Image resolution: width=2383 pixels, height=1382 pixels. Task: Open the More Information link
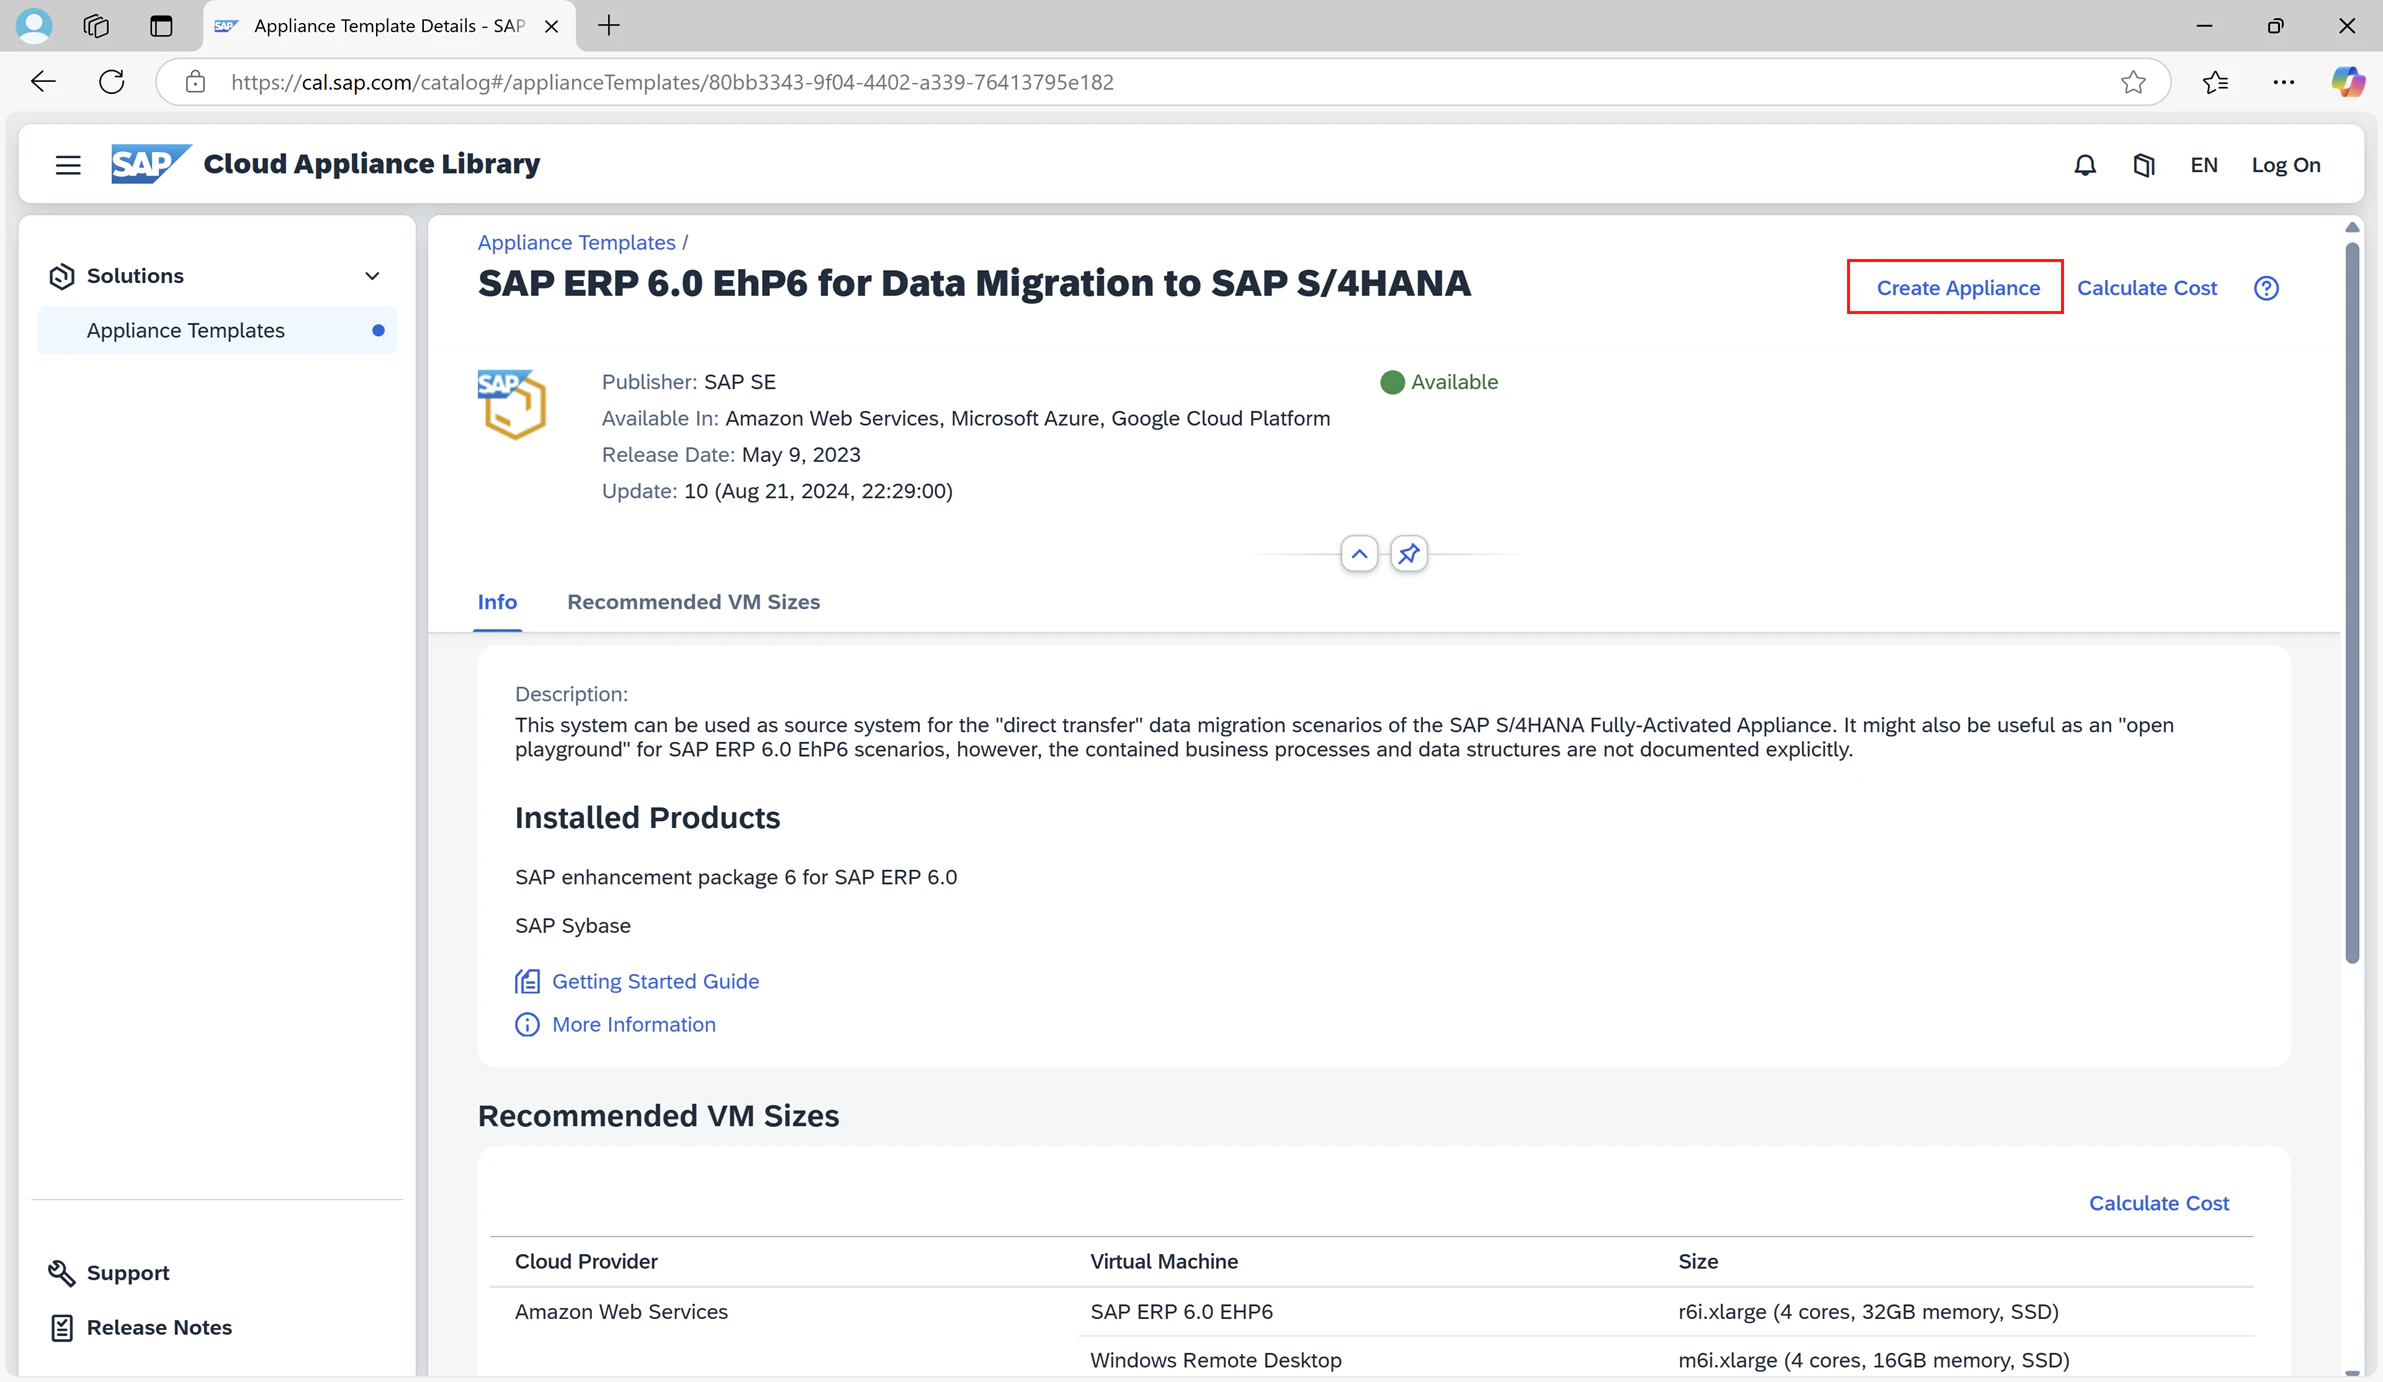point(634,1024)
